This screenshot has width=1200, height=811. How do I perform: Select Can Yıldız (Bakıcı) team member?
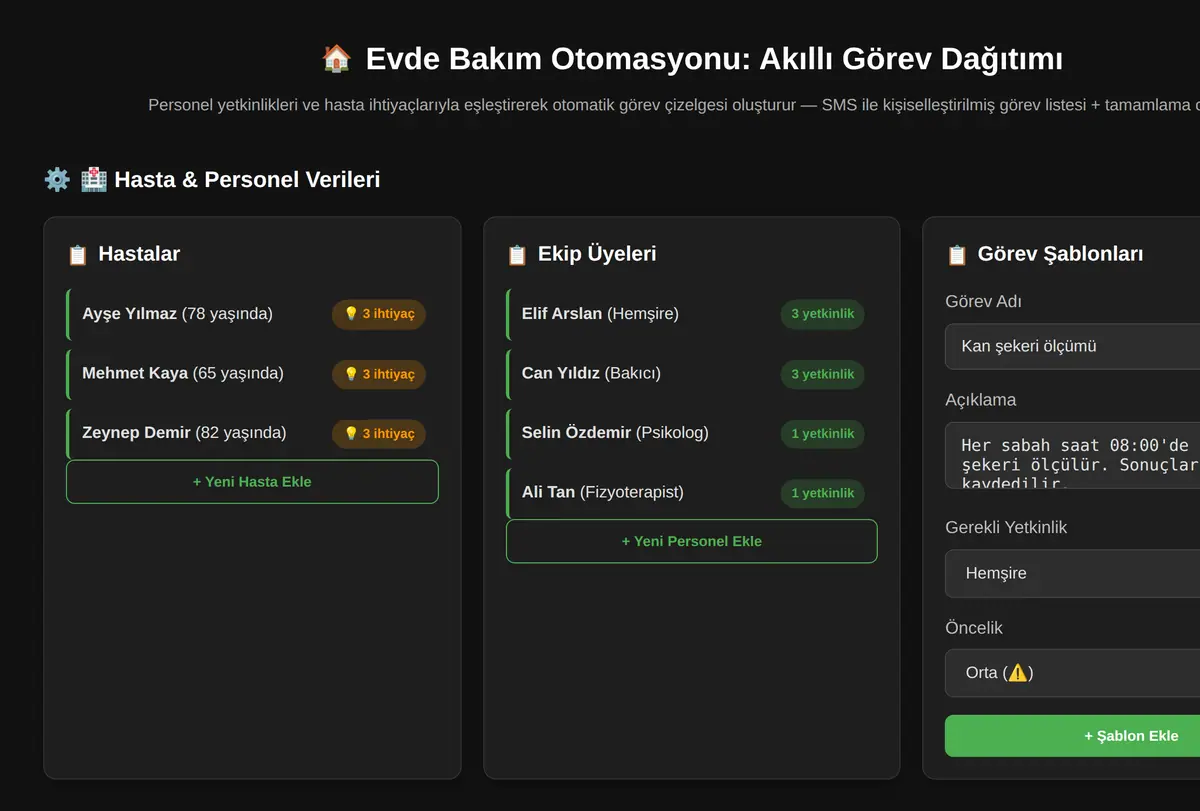692,374
